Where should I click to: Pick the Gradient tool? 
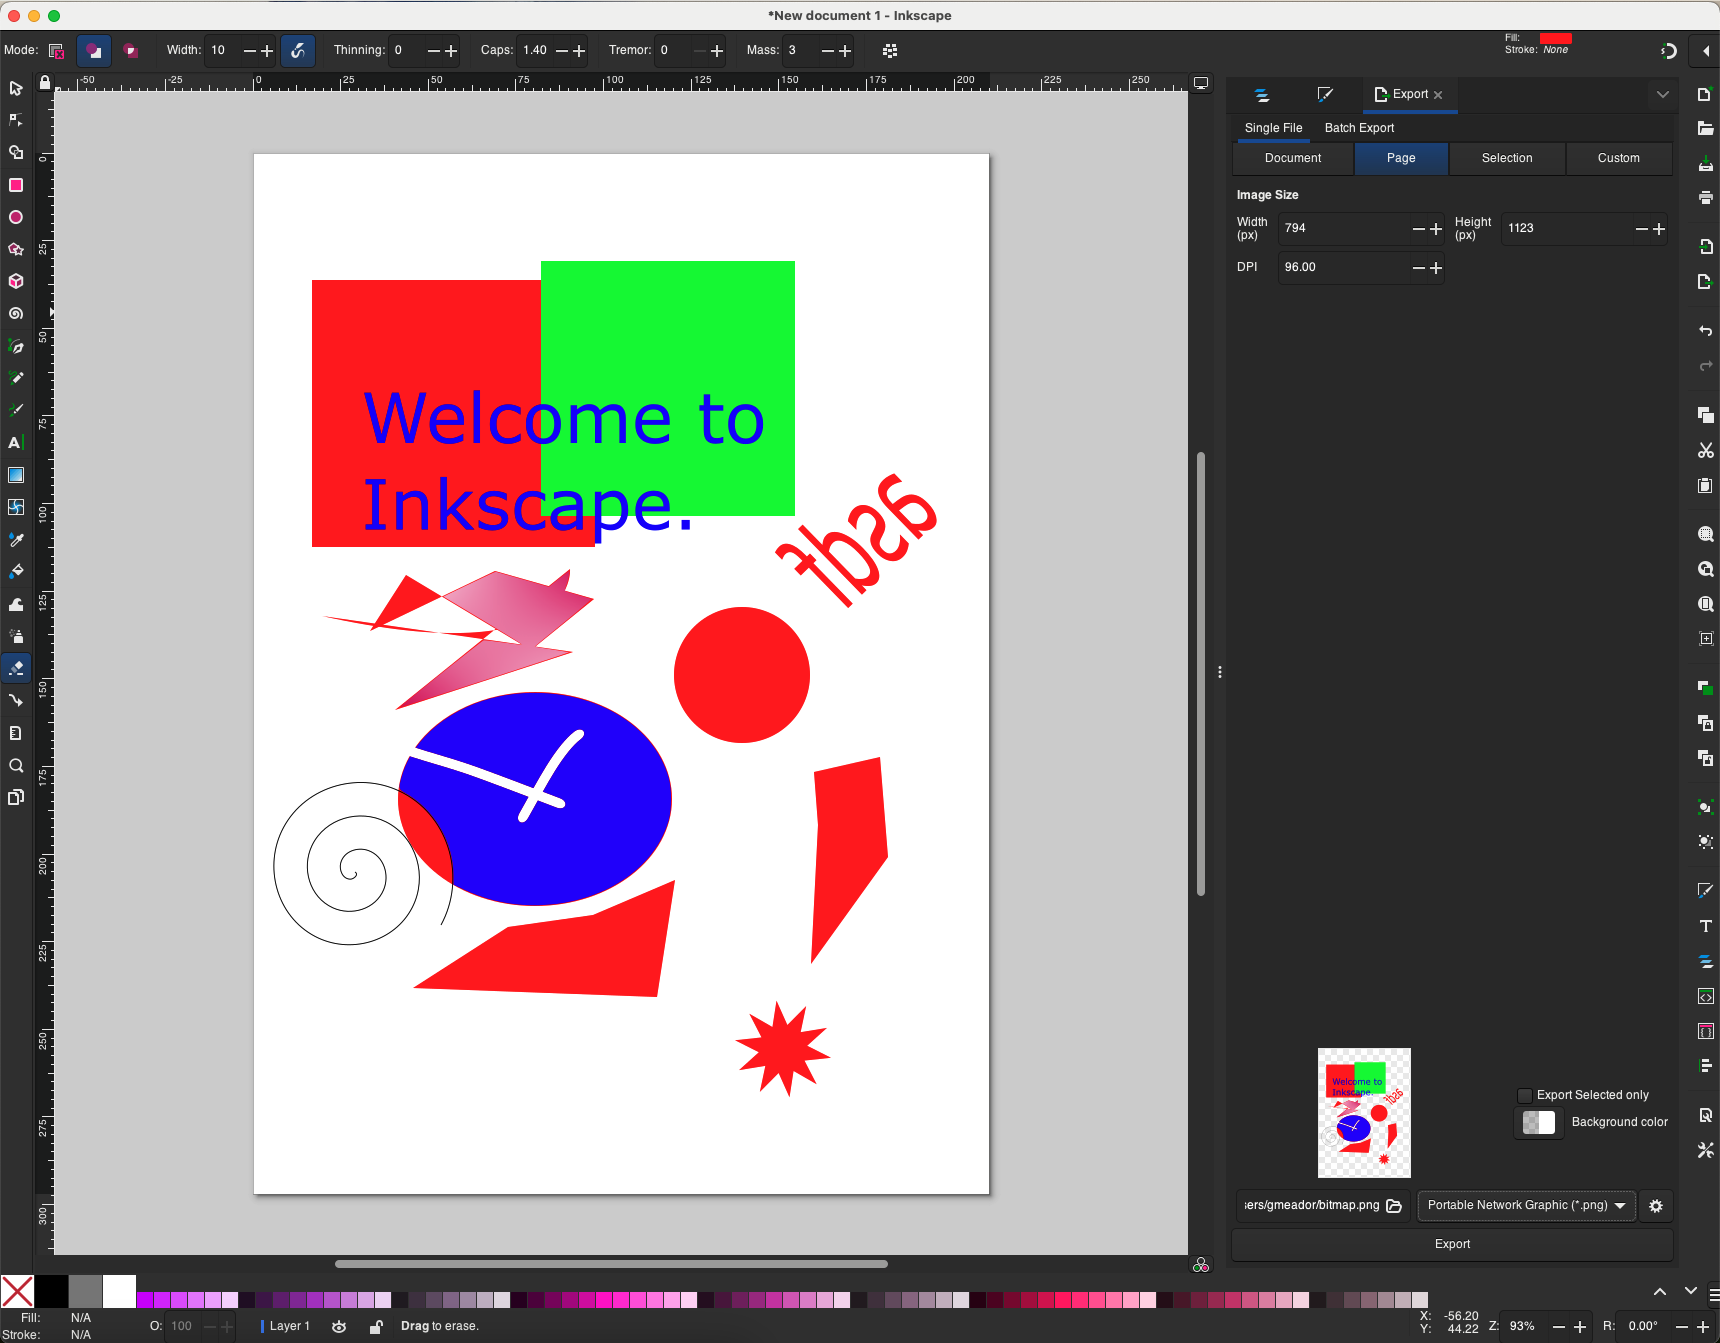[x=16, y=475]
